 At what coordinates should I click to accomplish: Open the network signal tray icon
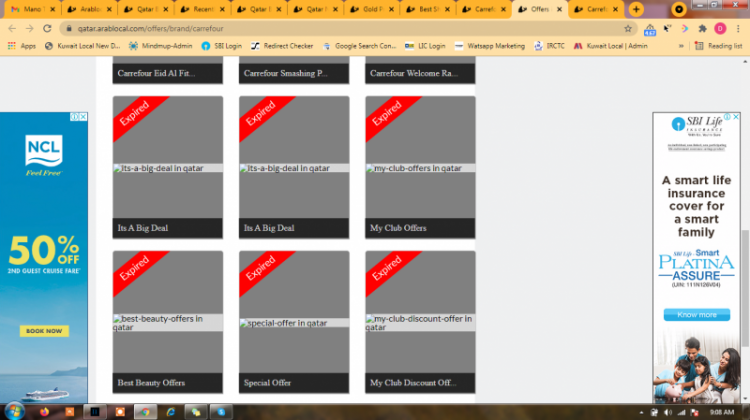tap(681, 412)
